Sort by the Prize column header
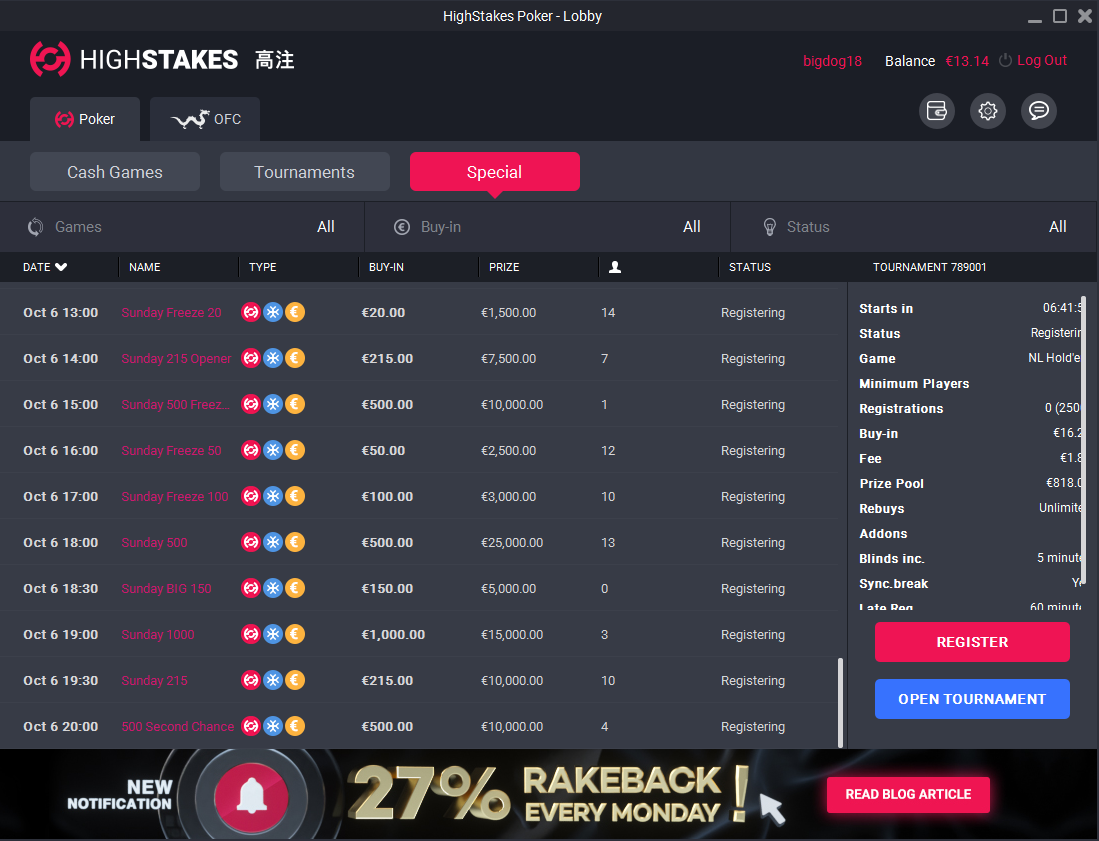This screenshot has width=1099, height=841. [504, 267]
